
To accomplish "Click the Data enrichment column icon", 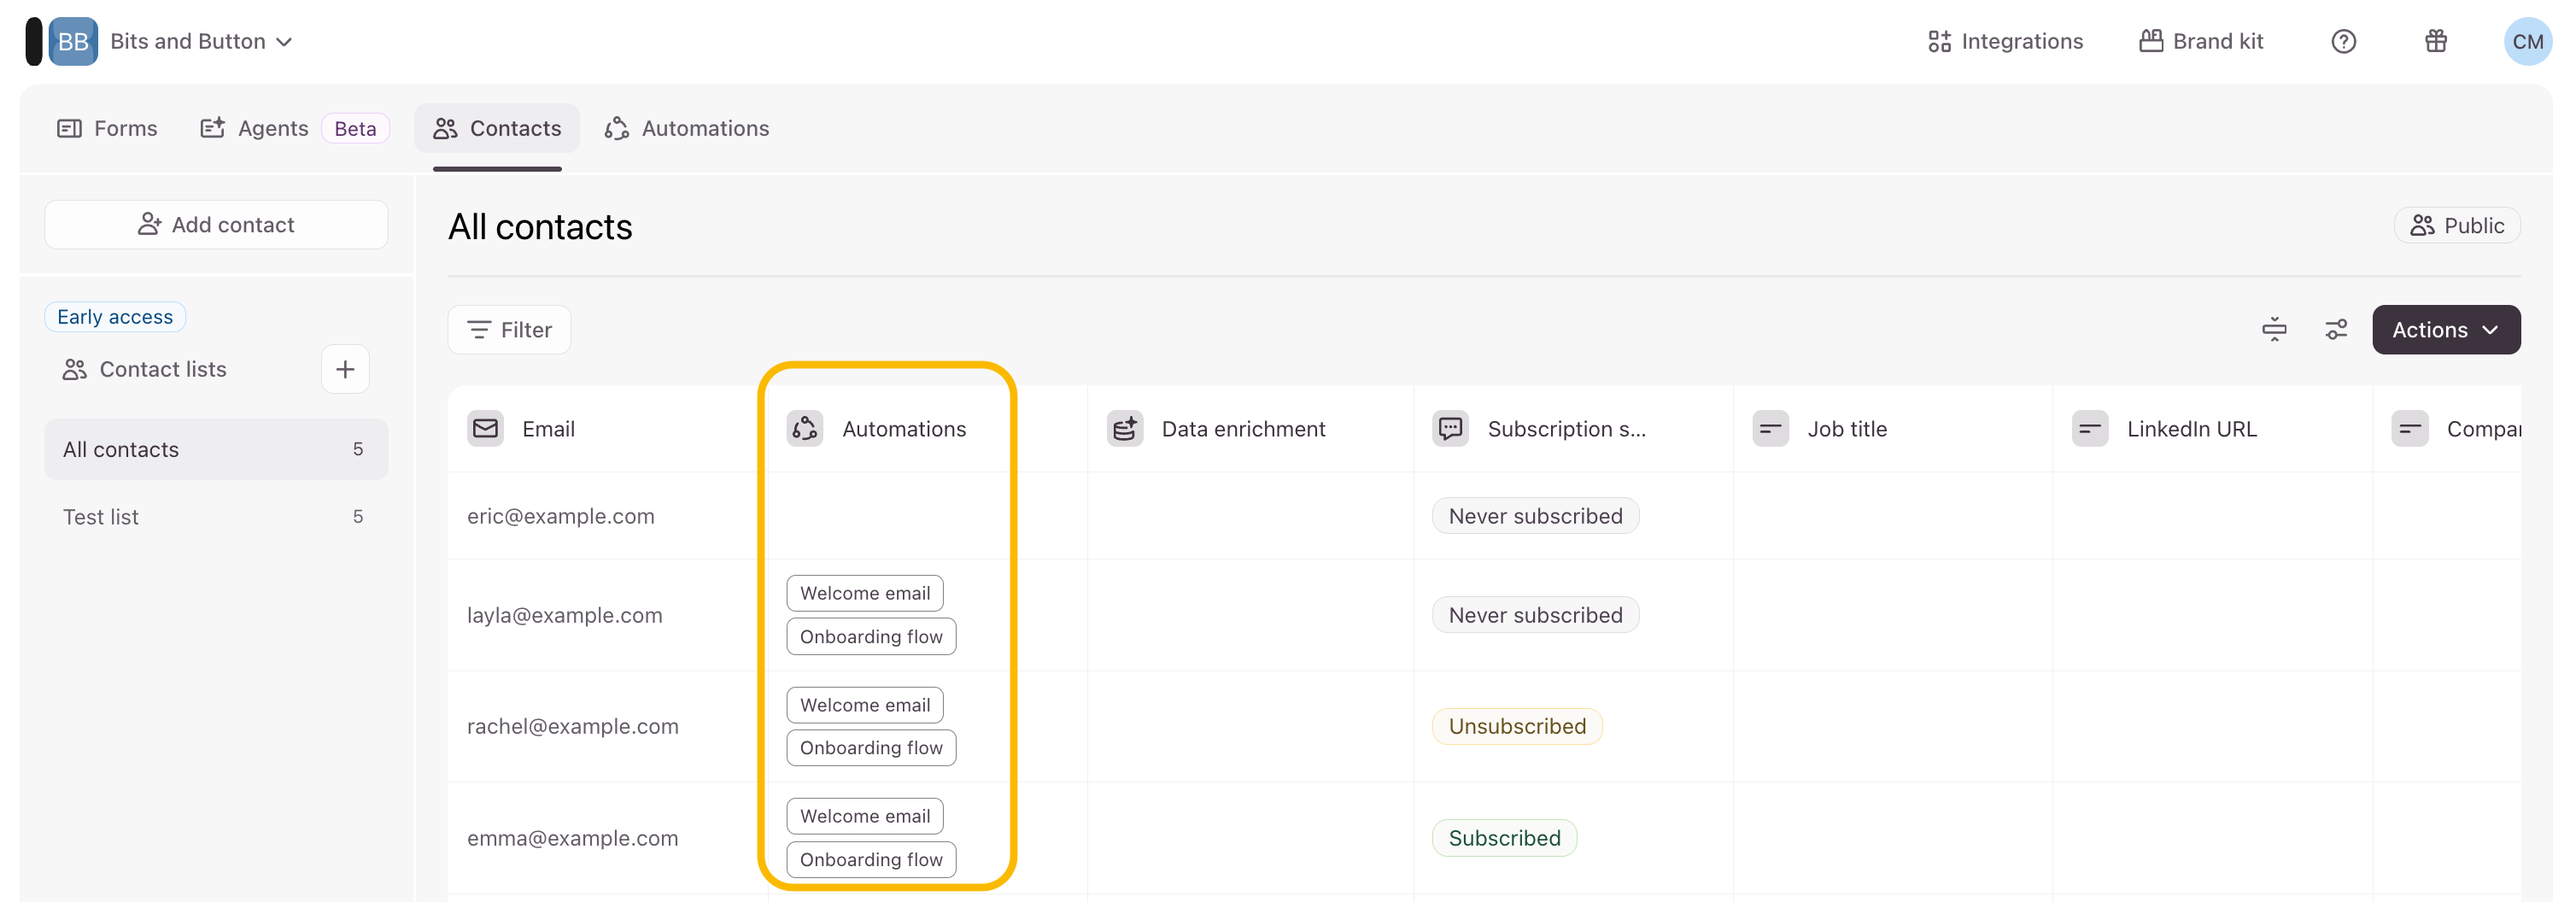I will 1125,429.
